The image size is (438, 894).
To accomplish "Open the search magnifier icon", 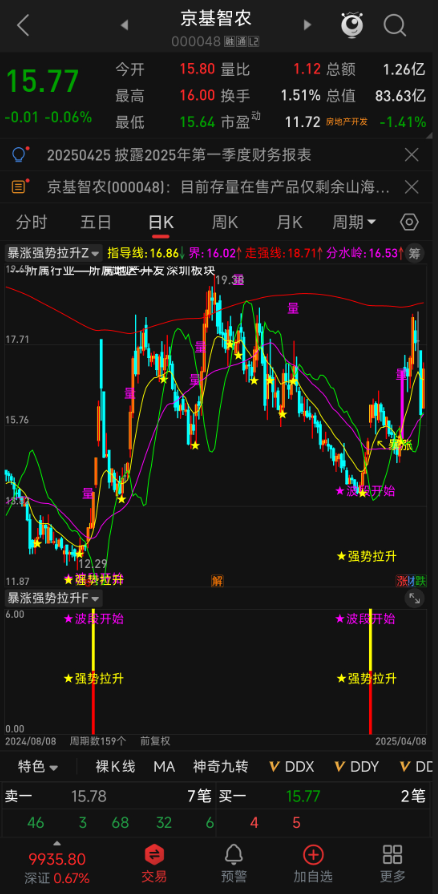I will tap(394, 25).
